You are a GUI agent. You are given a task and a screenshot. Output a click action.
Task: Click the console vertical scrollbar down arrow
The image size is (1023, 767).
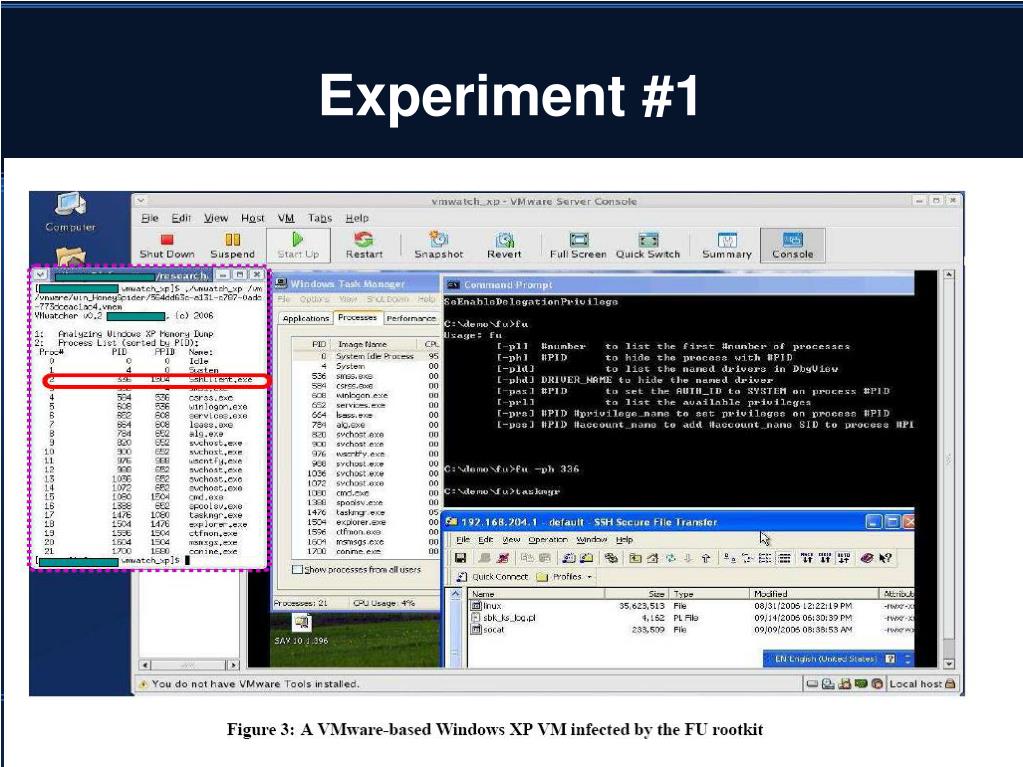tap(949, 664)
